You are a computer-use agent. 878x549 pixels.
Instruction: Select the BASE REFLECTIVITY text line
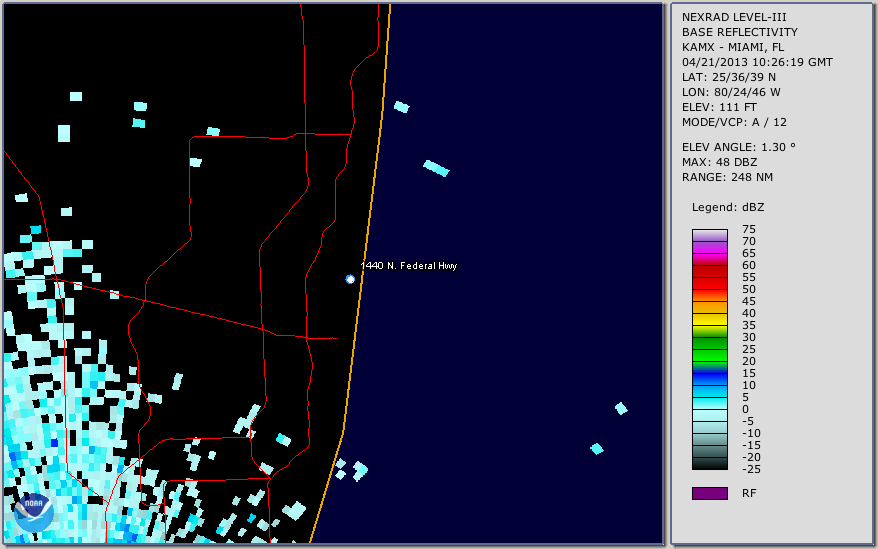point(740,32)
